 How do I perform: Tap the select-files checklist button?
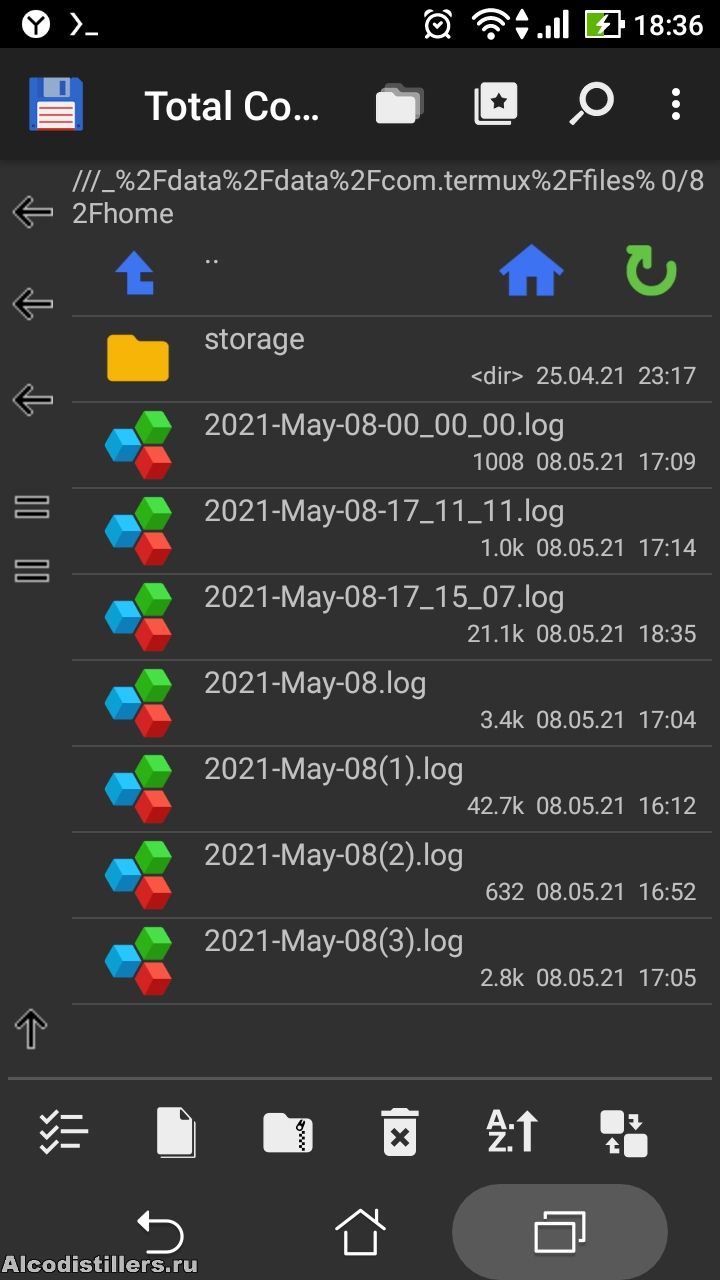click(64, 1133)
